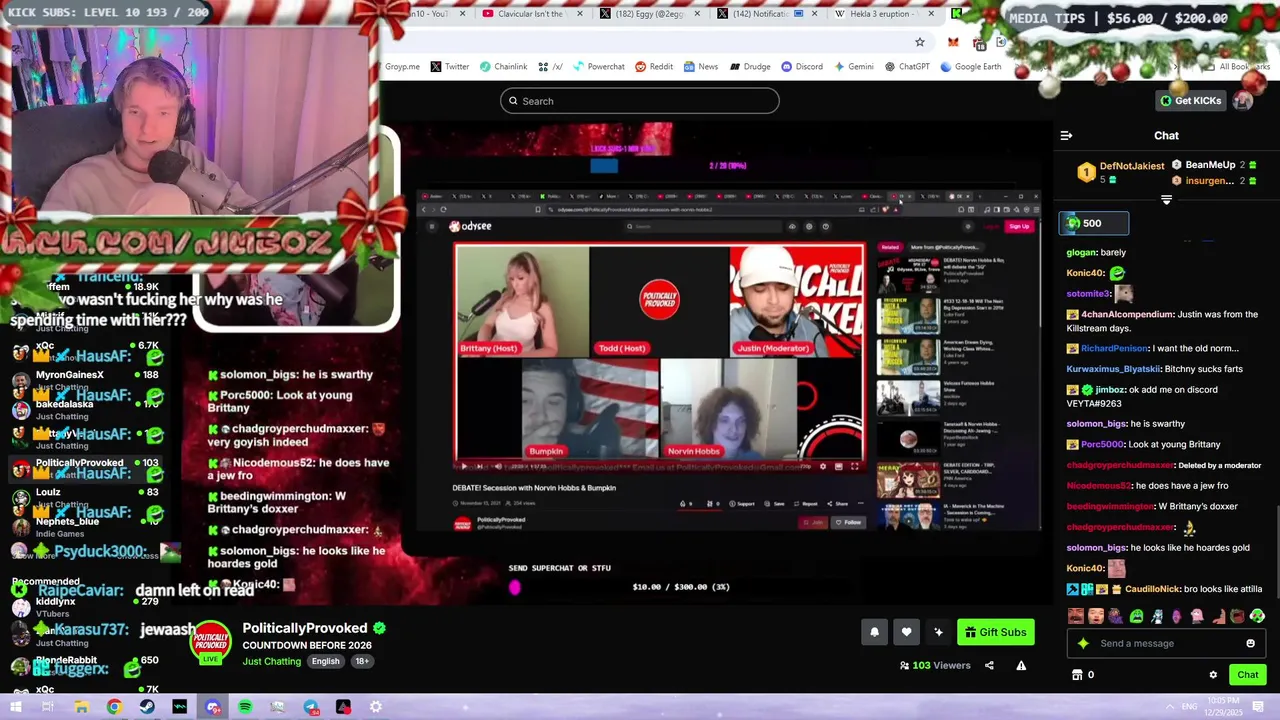Click the shop icon showing 0 below chat

(1083, 675)
